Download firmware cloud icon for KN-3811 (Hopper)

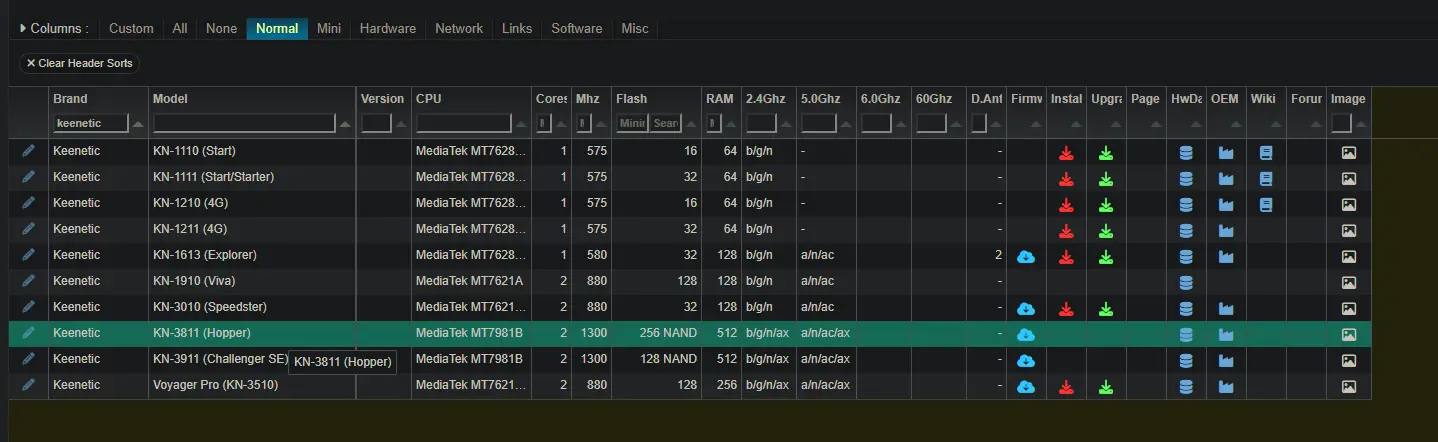point(1026,335)
